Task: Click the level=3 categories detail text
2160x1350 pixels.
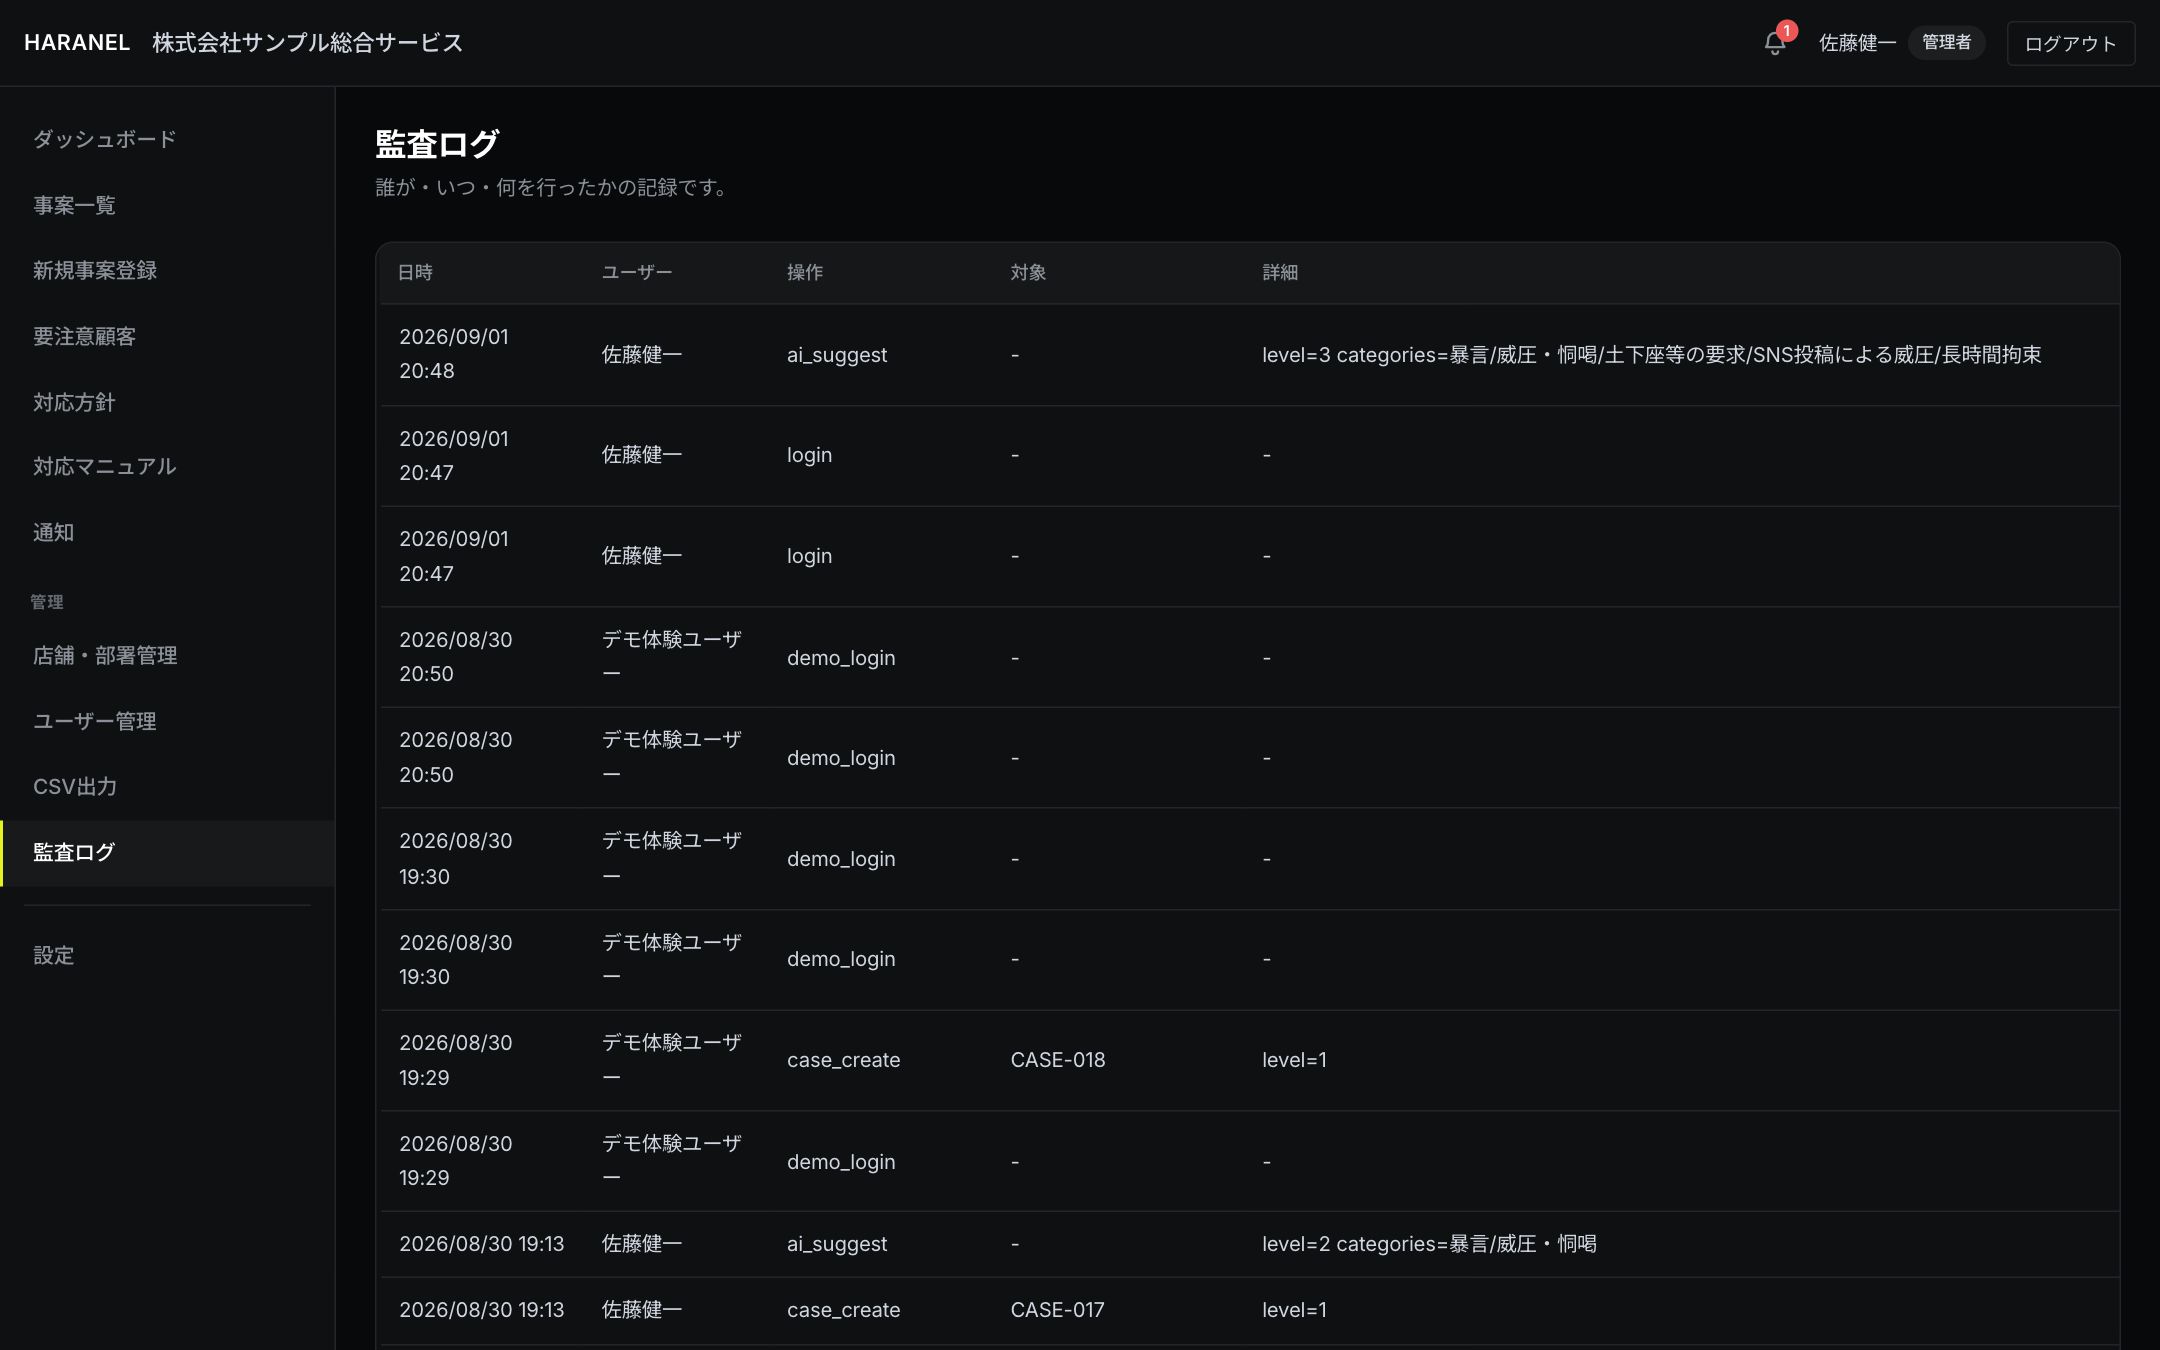Action: pos(1651,355)
